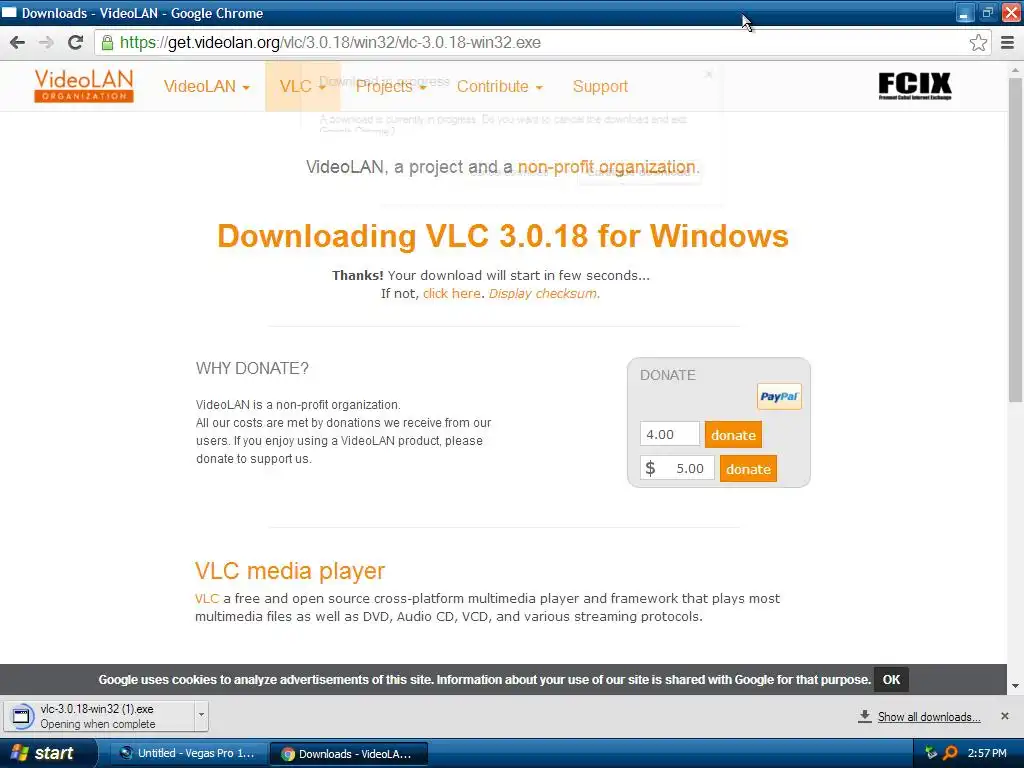Click the PayPal logo in the Donate box
Screen dimensions: 1024x768
tap(779, 396)
